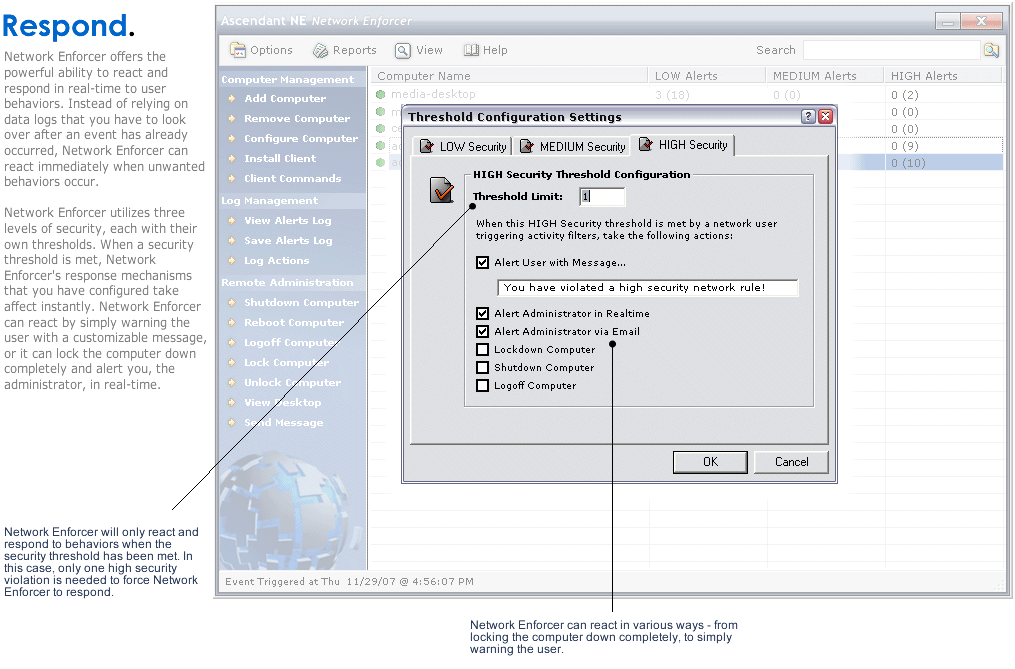Viewport: 1015px width, 669px height.
Task: Select the HIGH Security tab
Action: (683, 144)
